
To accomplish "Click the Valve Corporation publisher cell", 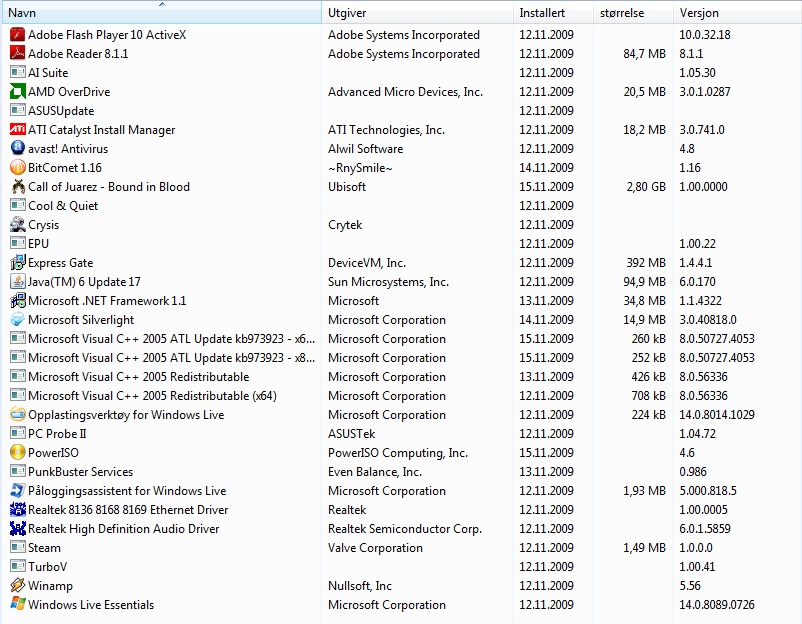I will click(375, 548).
